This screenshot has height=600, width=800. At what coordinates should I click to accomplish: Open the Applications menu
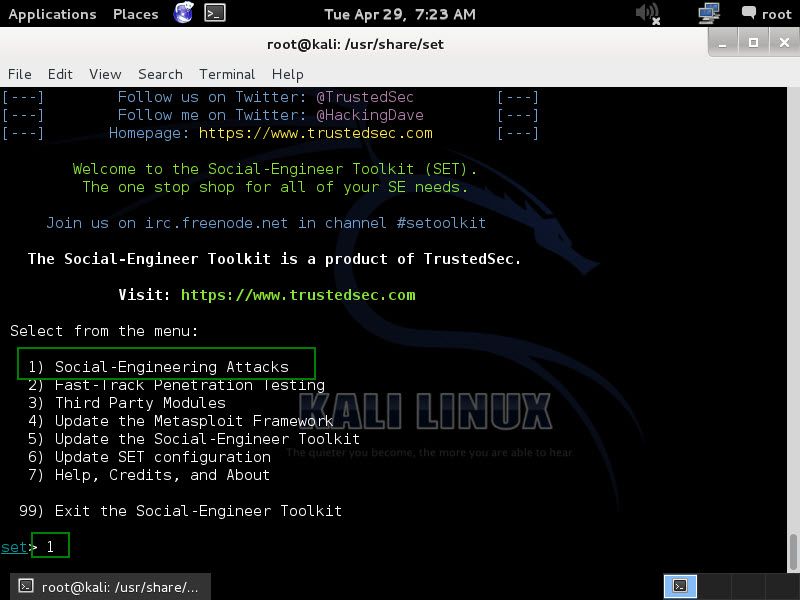(52, 14)
